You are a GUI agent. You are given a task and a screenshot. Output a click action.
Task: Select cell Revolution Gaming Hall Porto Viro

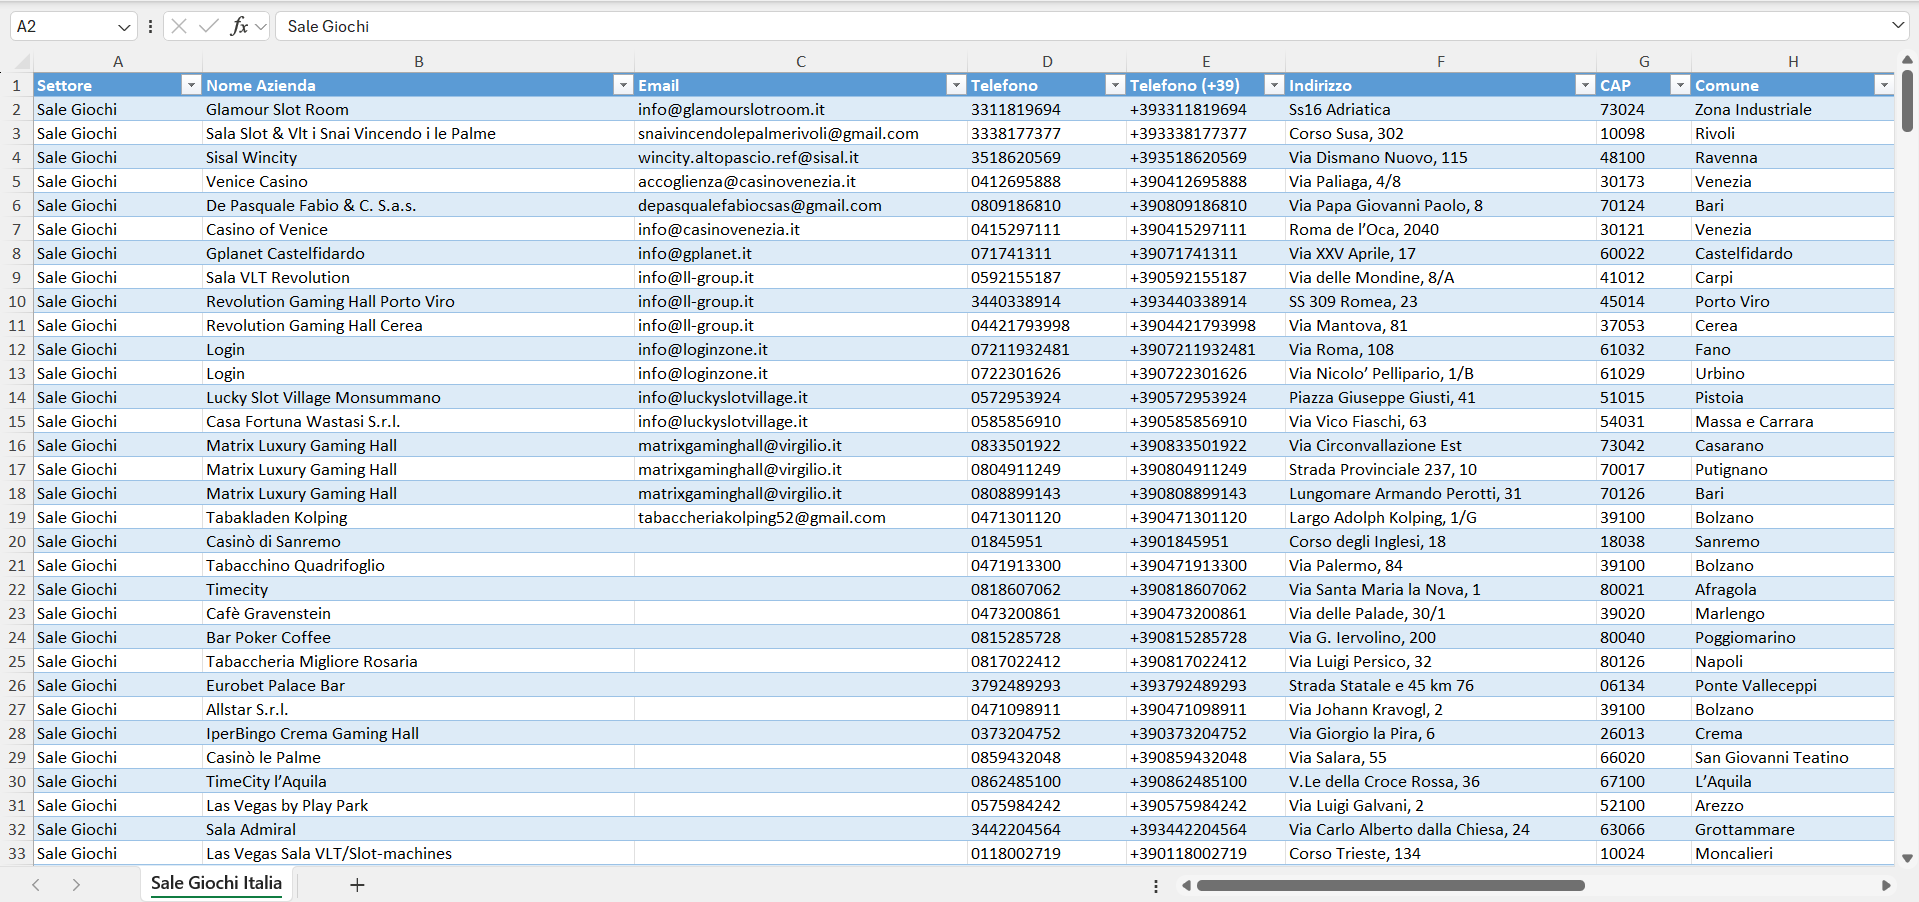(418, 301)
